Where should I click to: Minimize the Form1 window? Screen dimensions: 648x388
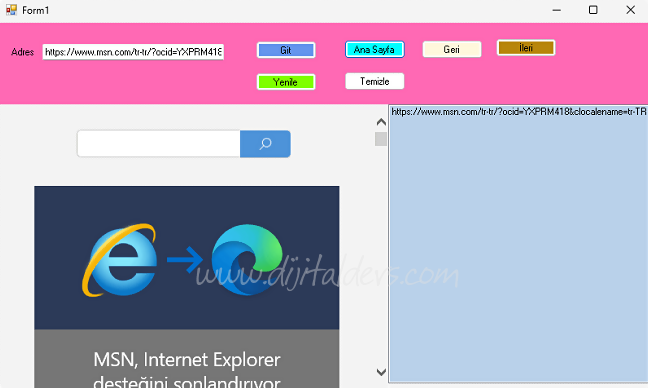pyautogui.click(x=557, y=10)
